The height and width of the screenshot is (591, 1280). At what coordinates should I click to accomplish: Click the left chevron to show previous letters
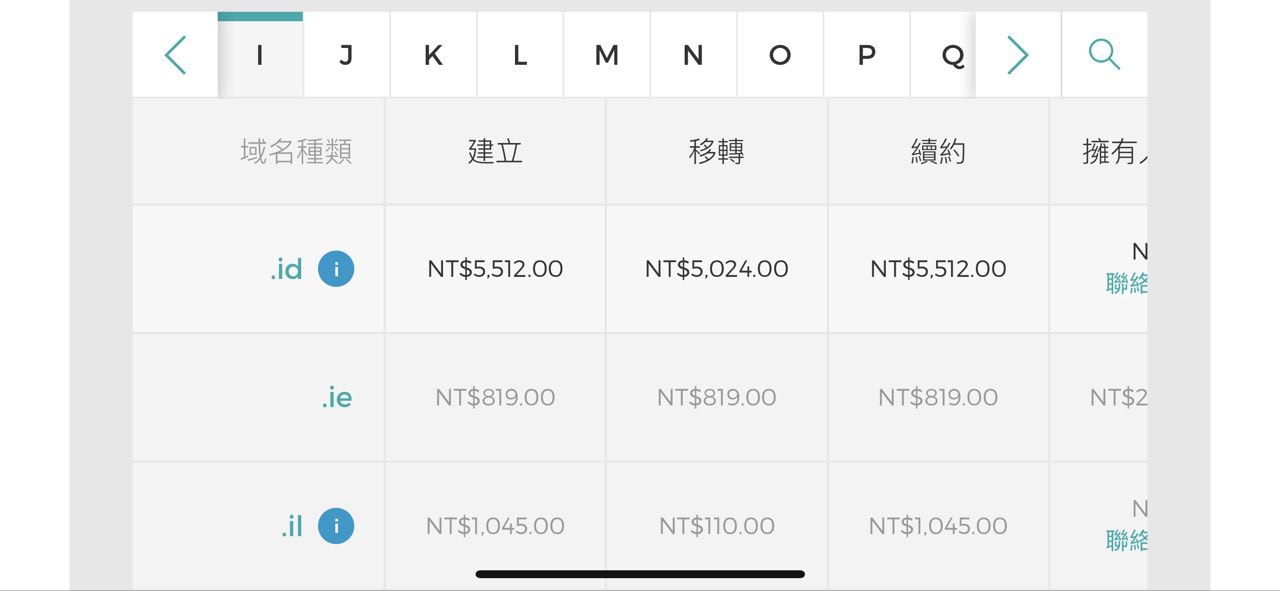[x=175, y=55]
